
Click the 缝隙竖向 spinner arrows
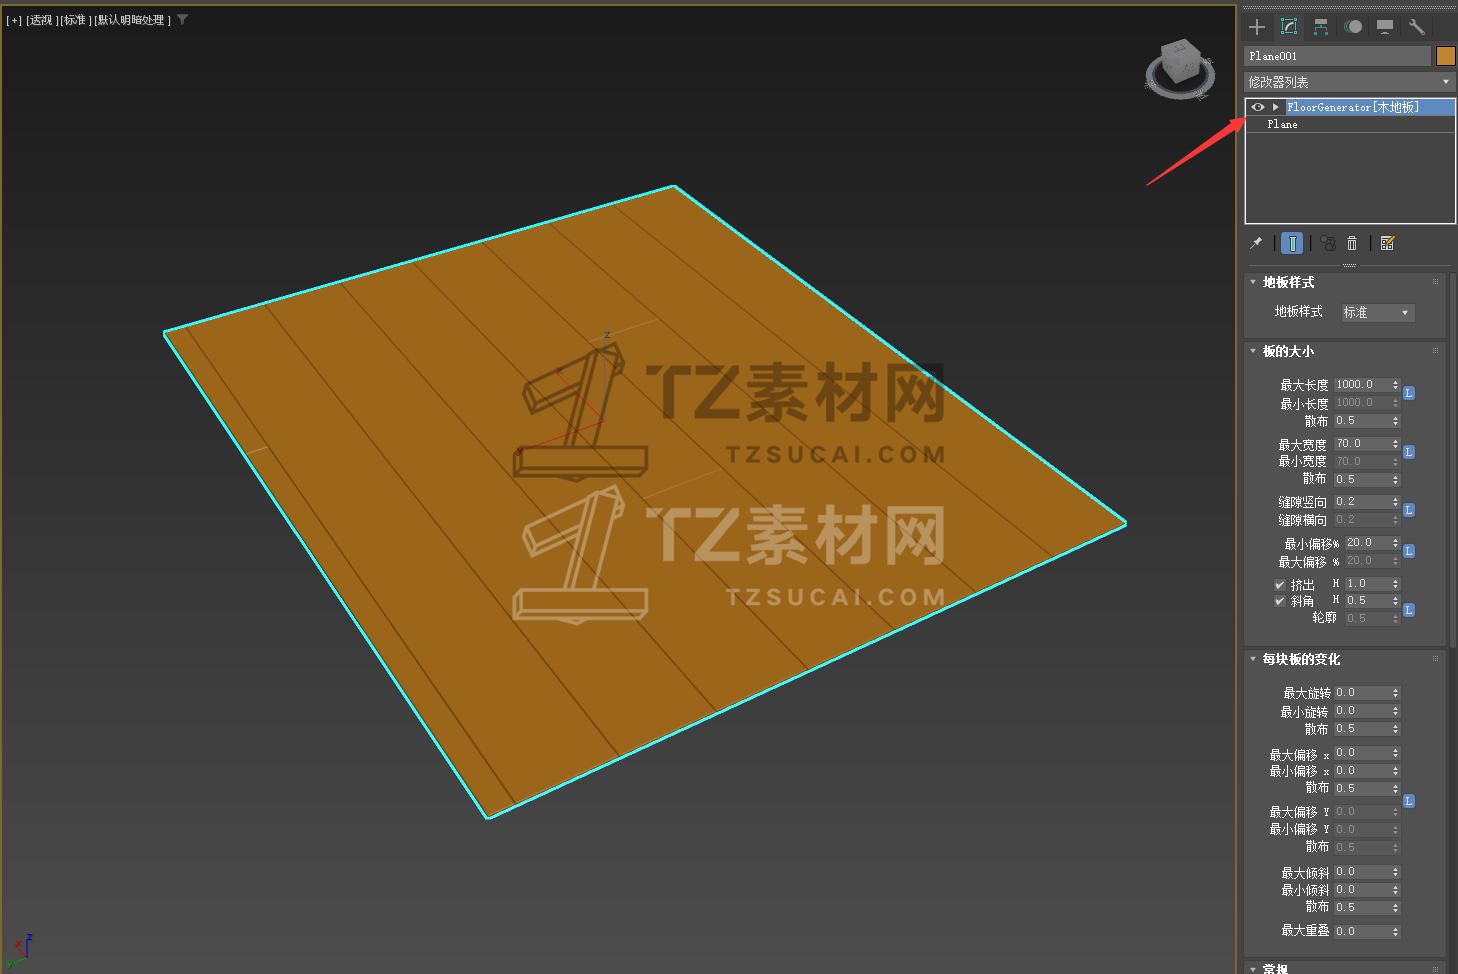pyautogui.click(x=1396, y=502)
